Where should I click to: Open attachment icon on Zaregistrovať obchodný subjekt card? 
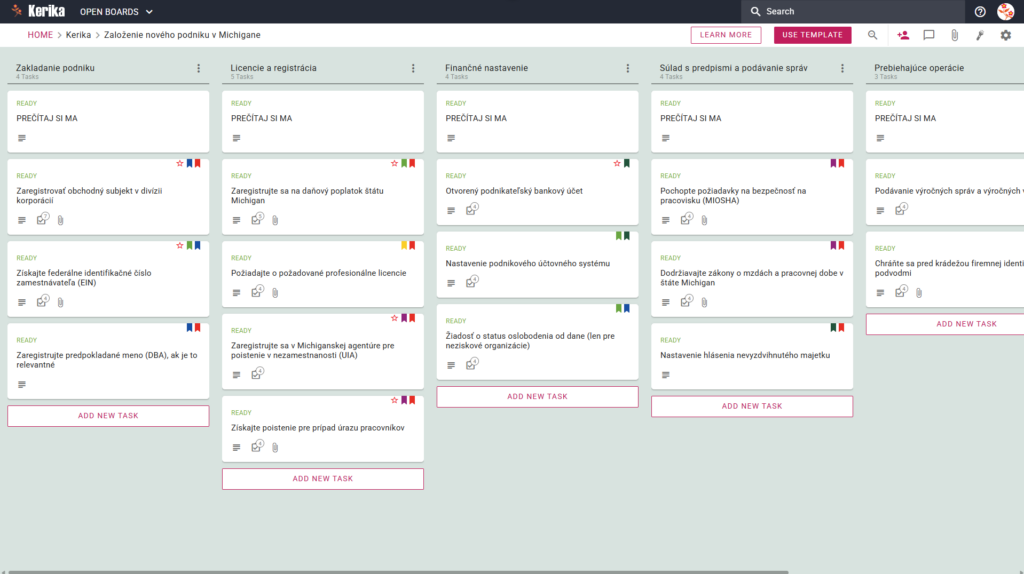61,220
